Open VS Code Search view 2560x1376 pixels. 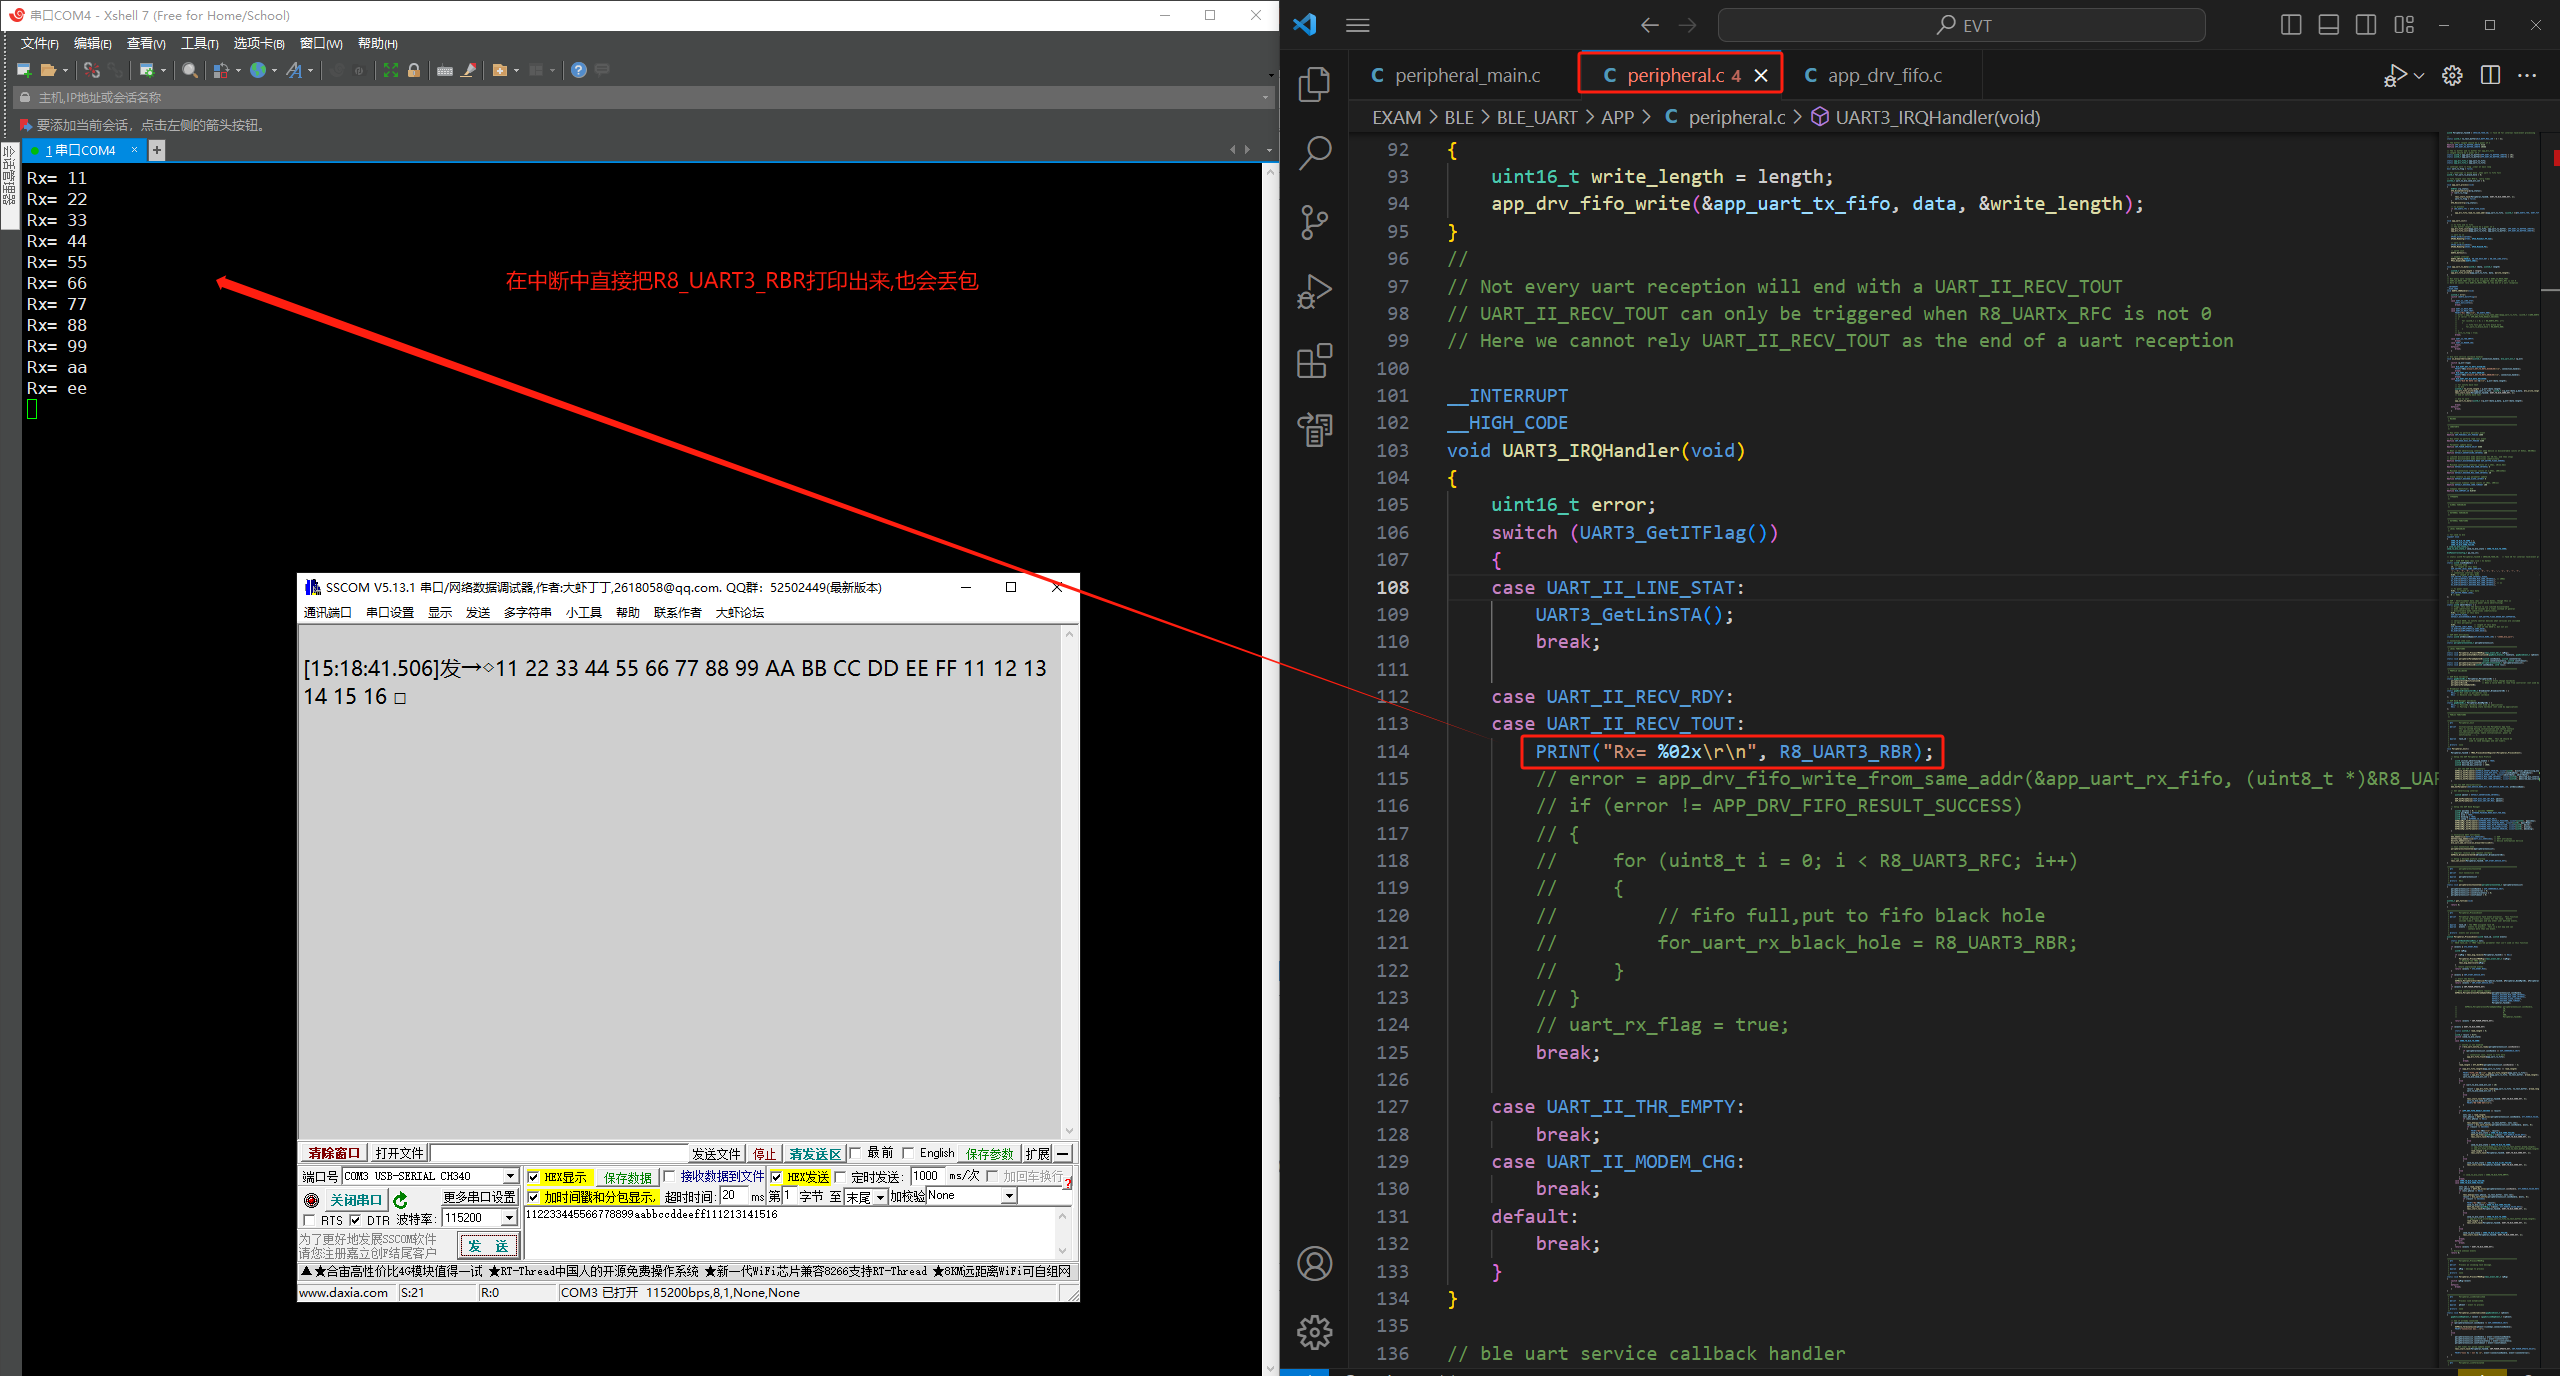[1314, 153]
